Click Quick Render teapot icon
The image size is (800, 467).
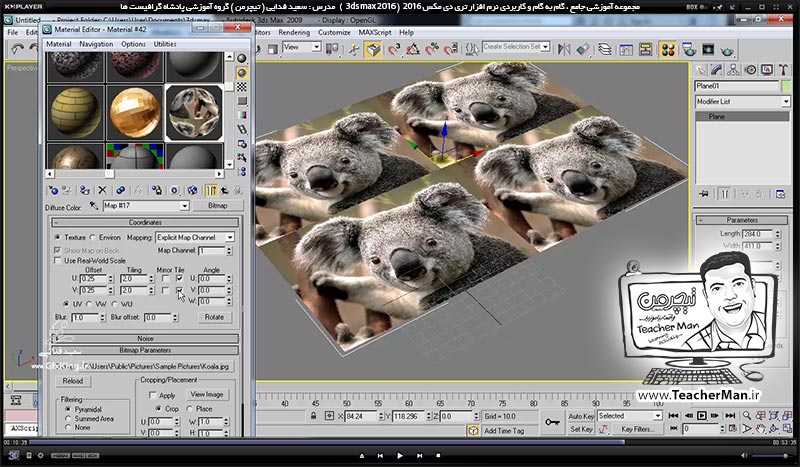coord(728,50)
